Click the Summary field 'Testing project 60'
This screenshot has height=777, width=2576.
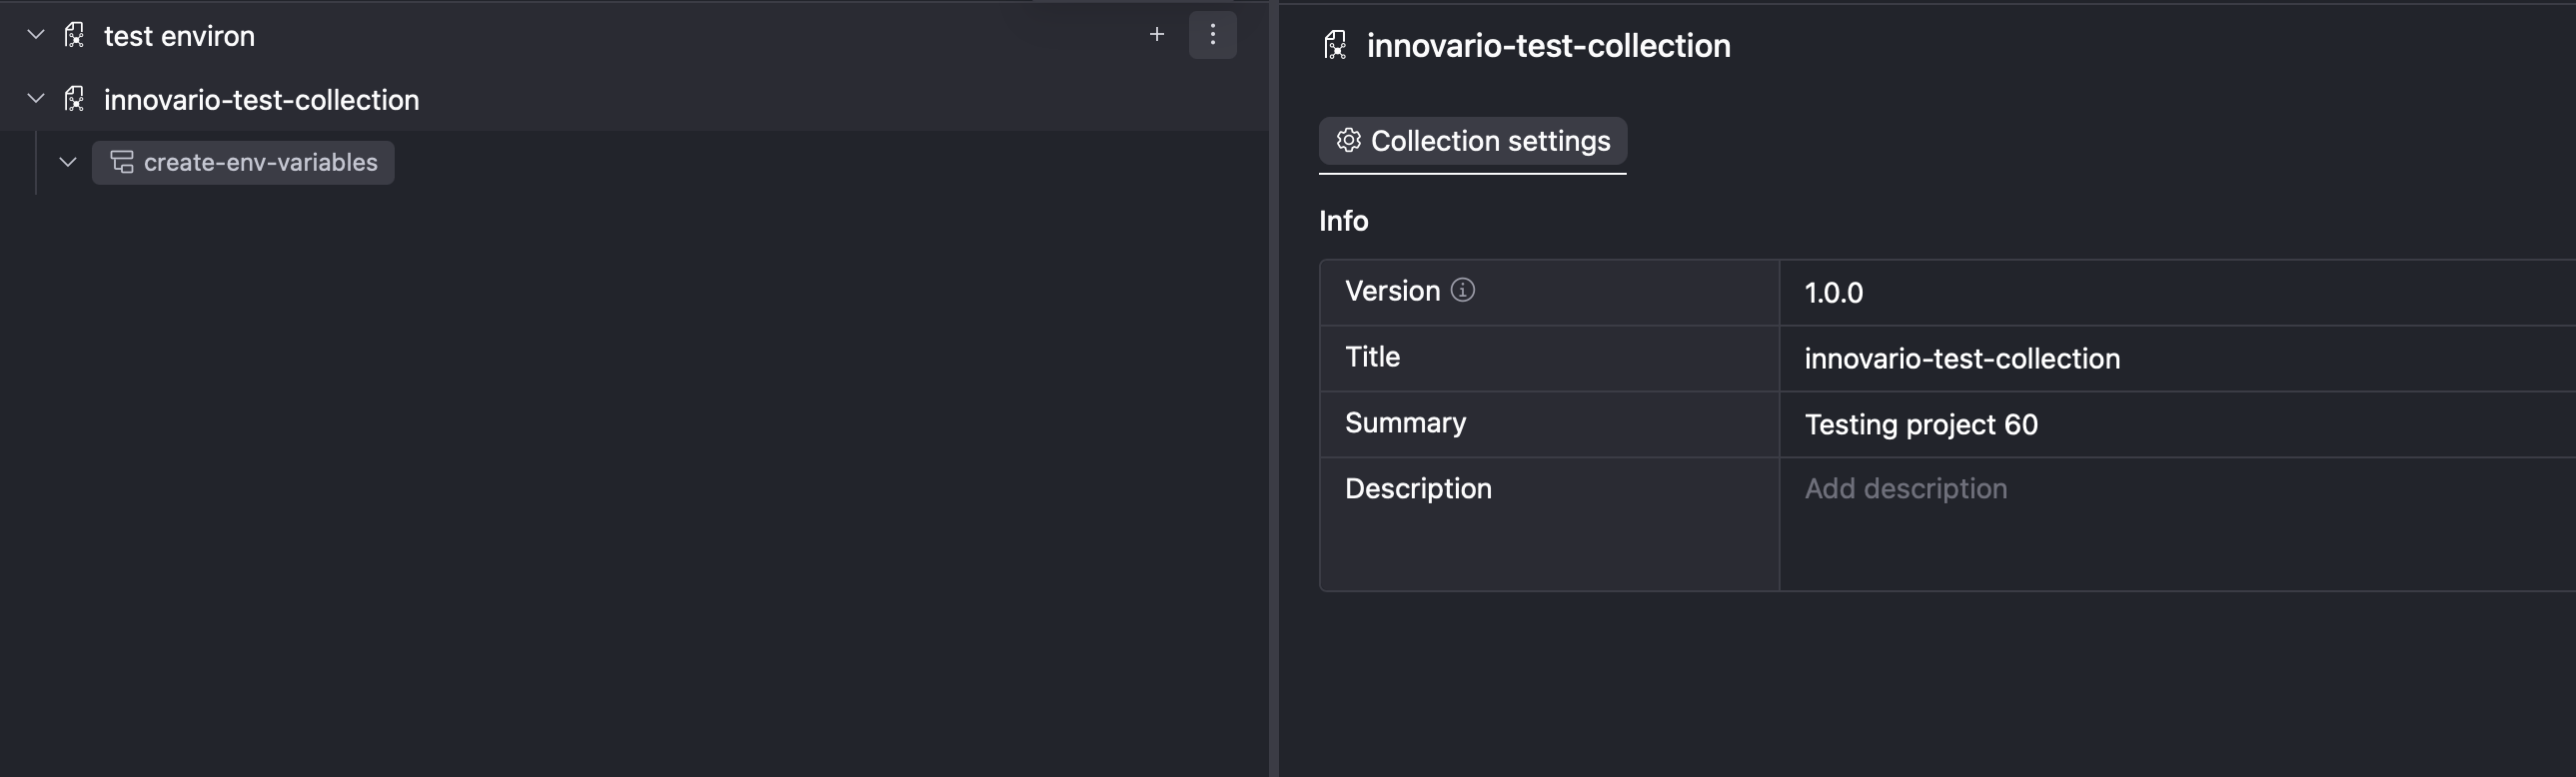(x=1920, y=425)
